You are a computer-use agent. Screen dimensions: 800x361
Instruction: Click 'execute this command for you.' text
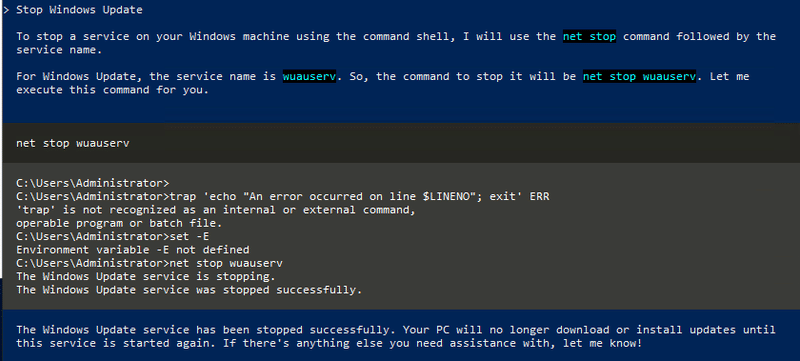112,90
